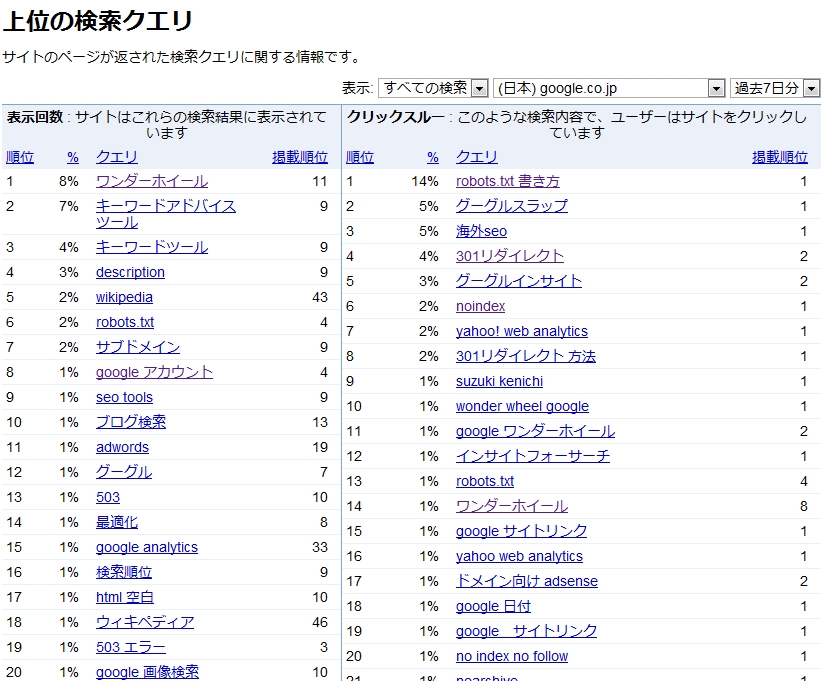Image resolution: width=824 pixels, height=681 pixels.
Task: Open query adwords
Action: click(122, 447)
